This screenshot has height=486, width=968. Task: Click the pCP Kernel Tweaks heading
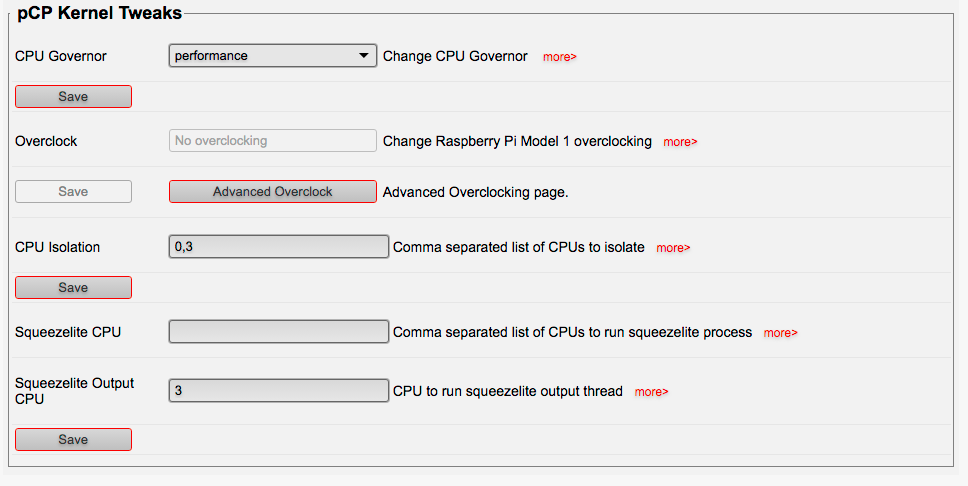click(x=99, y=13)
